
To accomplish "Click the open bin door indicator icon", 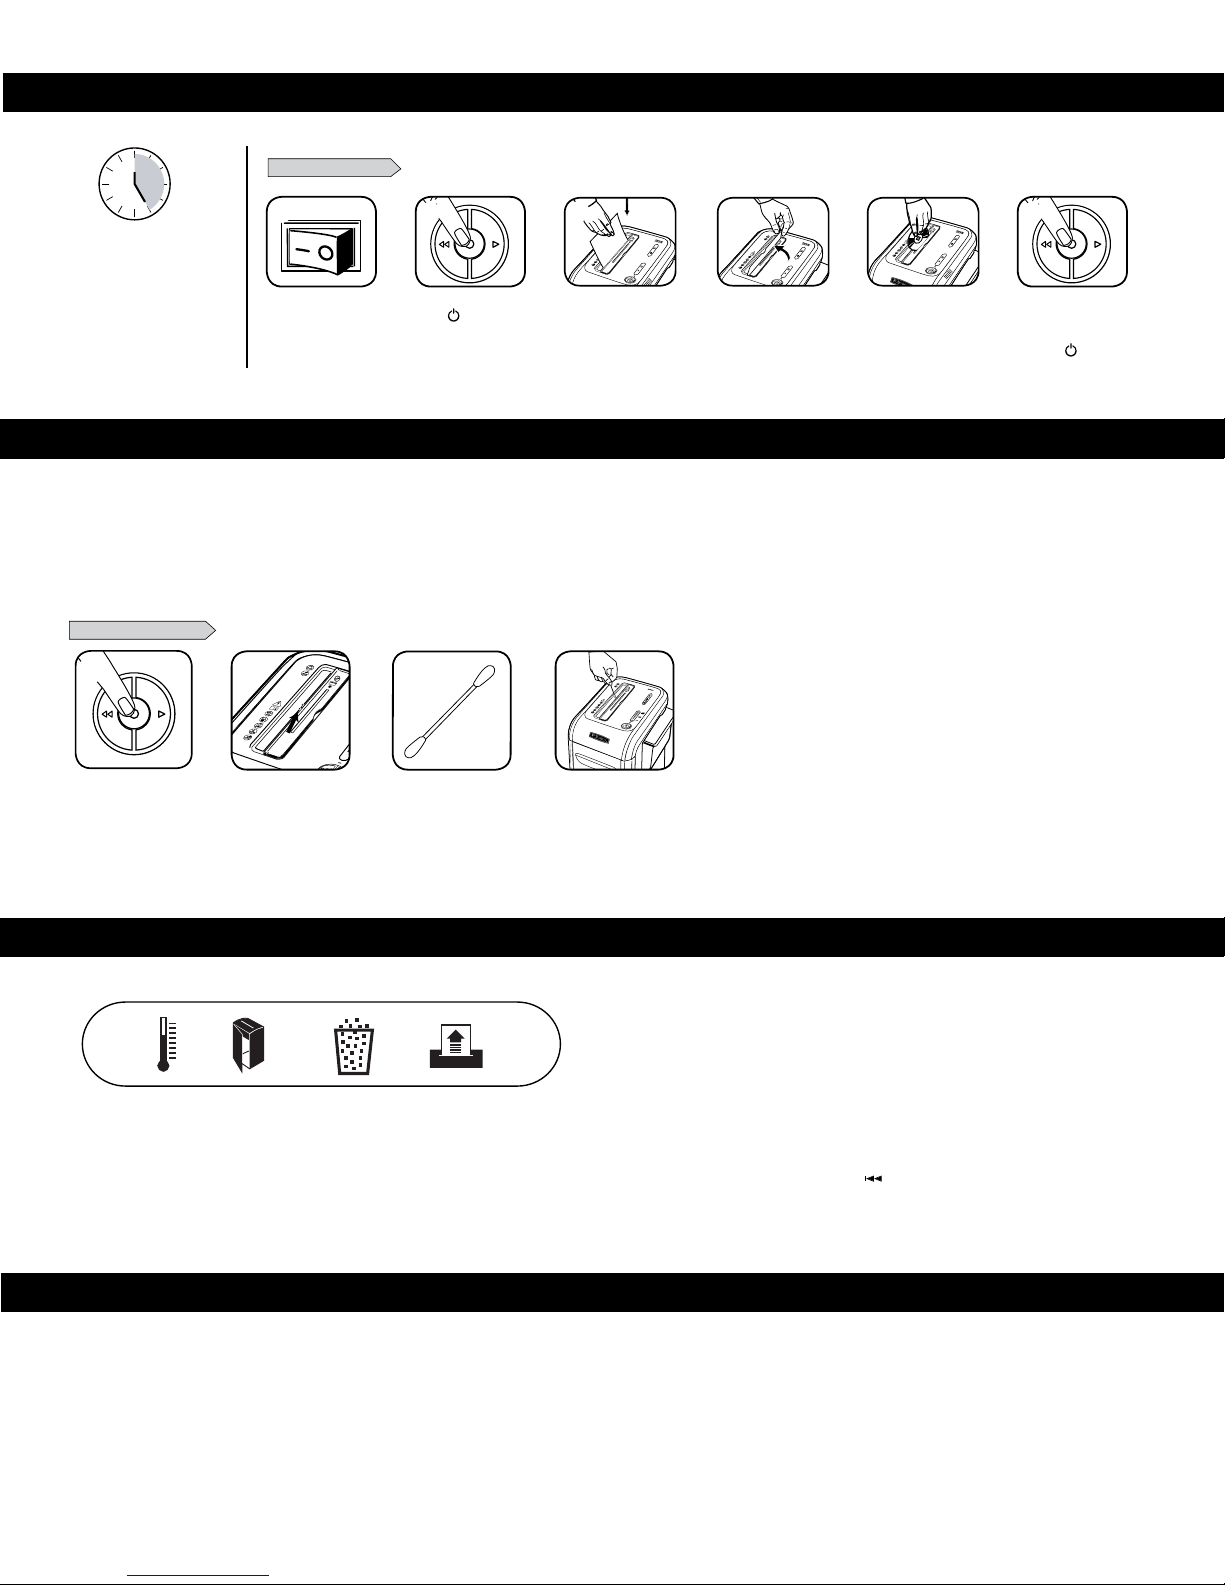I will (246, 1046).
